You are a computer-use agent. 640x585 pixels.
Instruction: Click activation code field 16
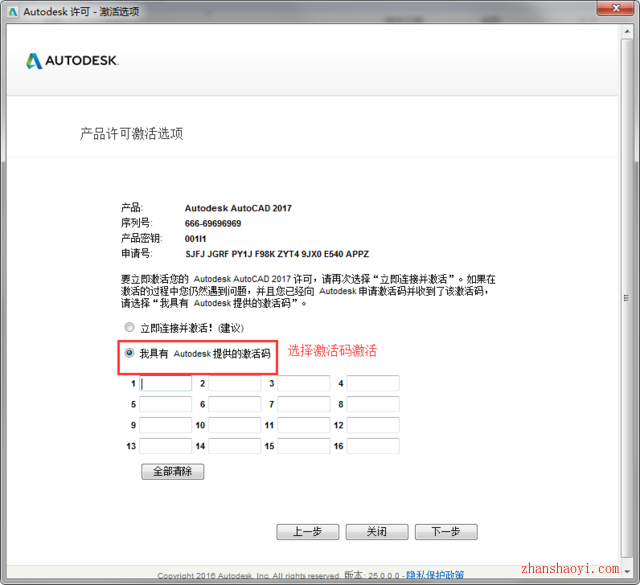(x=373, y=446)
